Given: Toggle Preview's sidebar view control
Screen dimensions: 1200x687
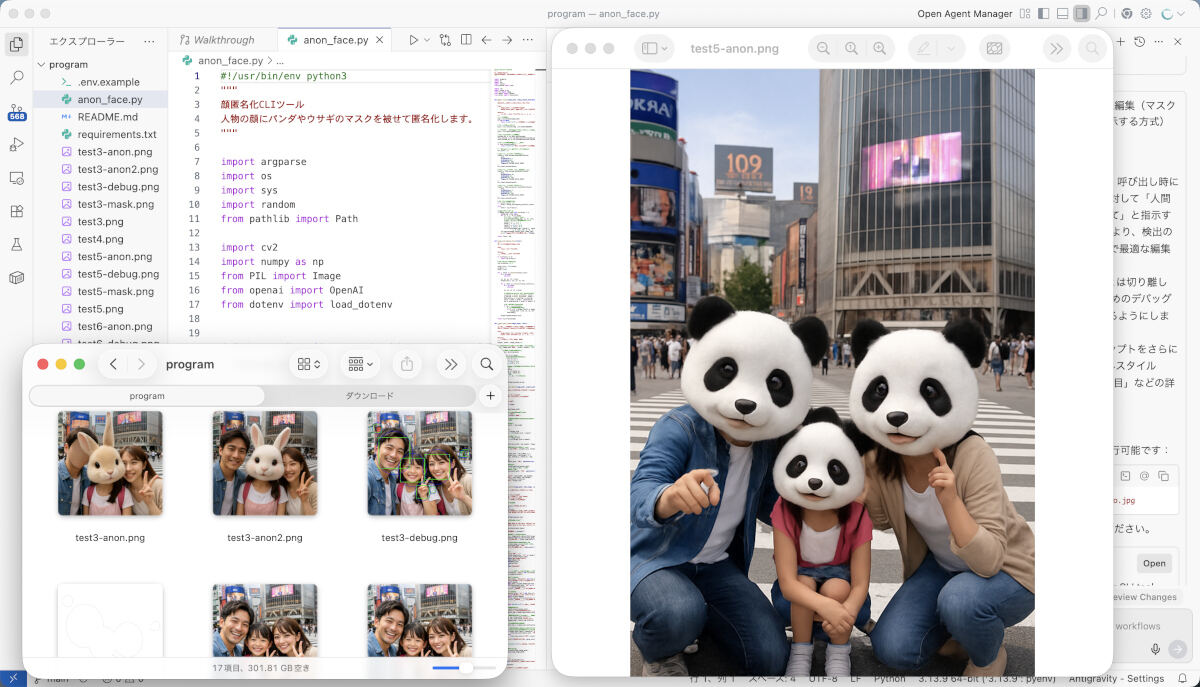Looking at the screenshot, I should point(653,48).
